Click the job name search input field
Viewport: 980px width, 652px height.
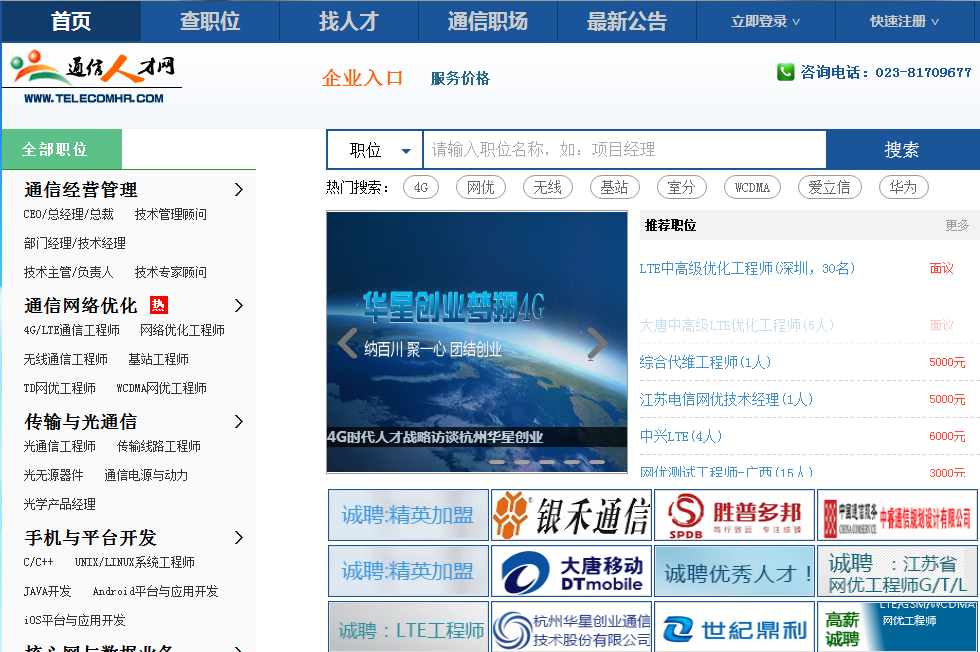click(624, 150)
